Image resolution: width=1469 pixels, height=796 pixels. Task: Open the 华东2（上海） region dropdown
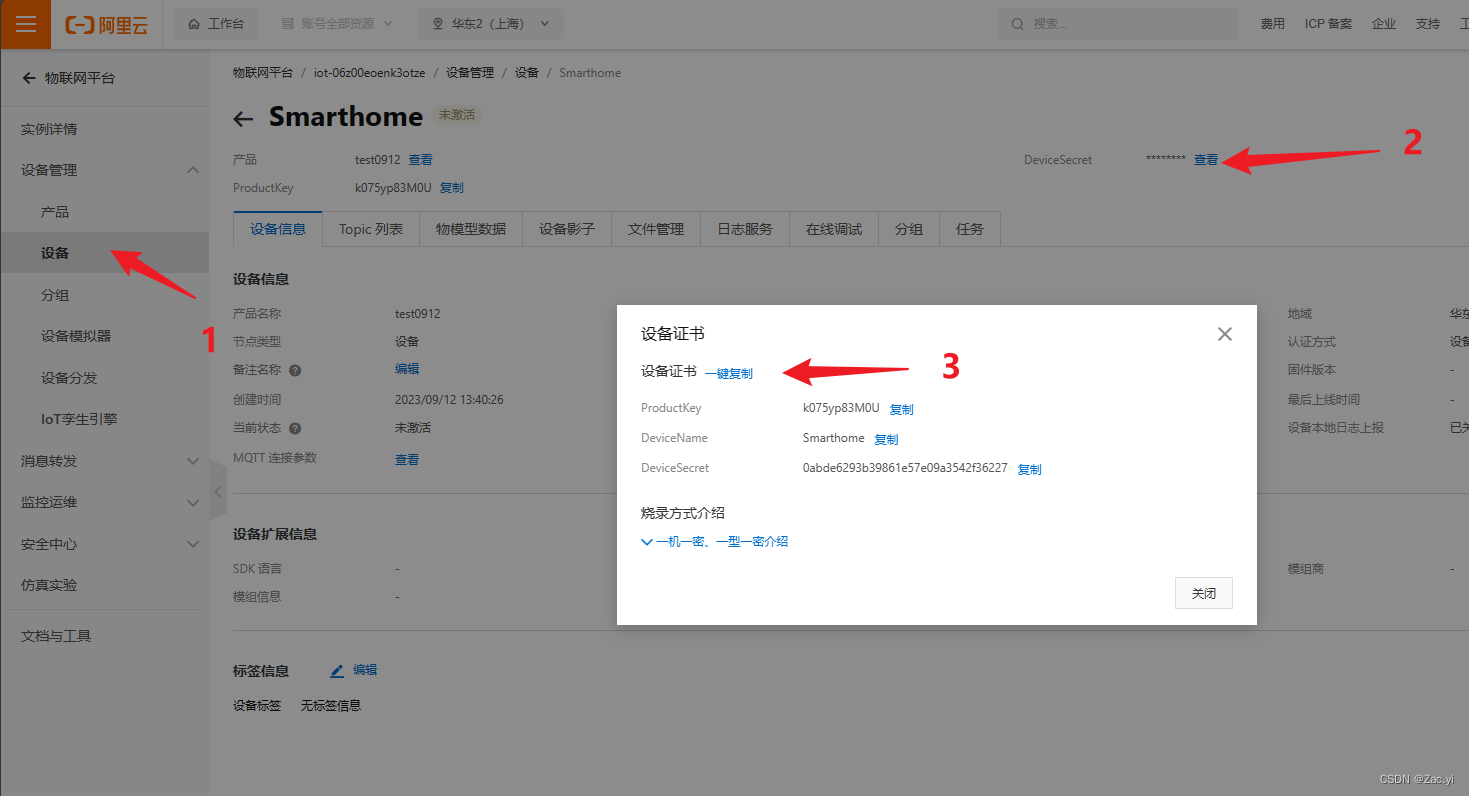tap(491, 24)
